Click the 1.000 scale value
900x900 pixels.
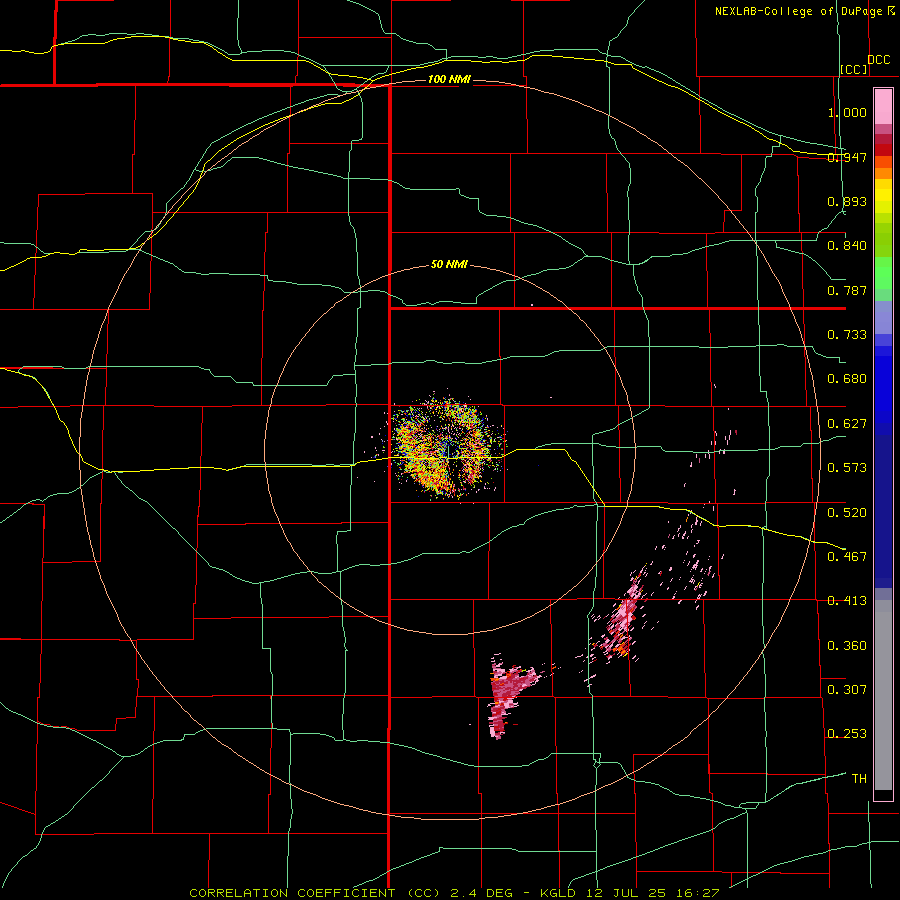(847, 112)
